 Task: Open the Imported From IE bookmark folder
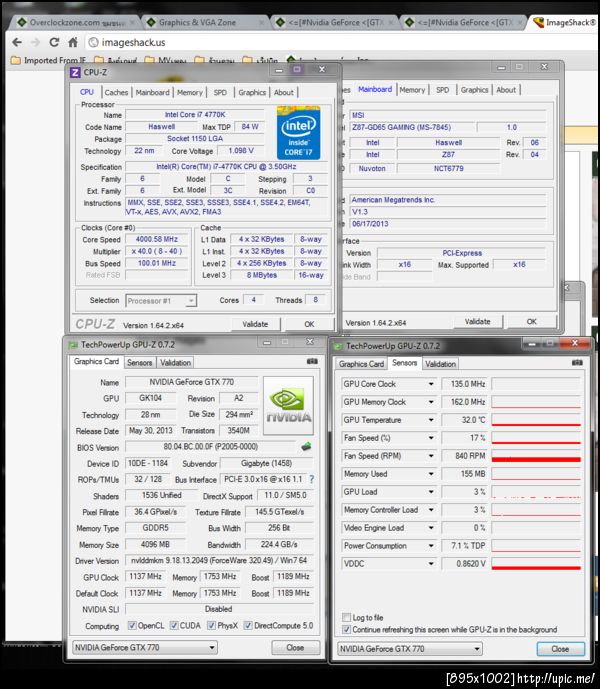point(49,60)
